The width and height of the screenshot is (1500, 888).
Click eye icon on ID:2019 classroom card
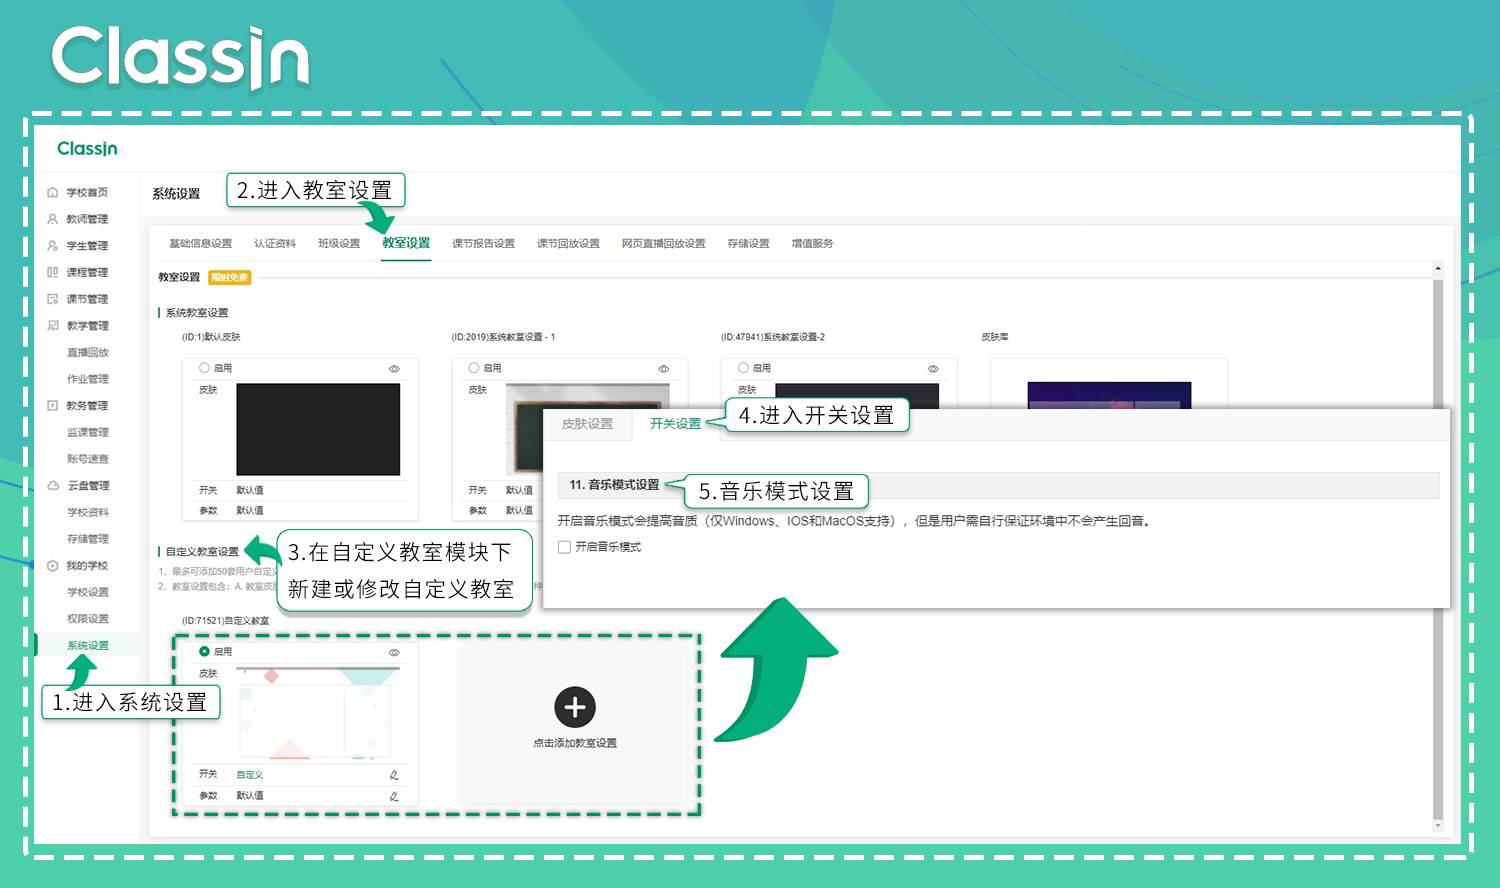(x=663, y=369)
